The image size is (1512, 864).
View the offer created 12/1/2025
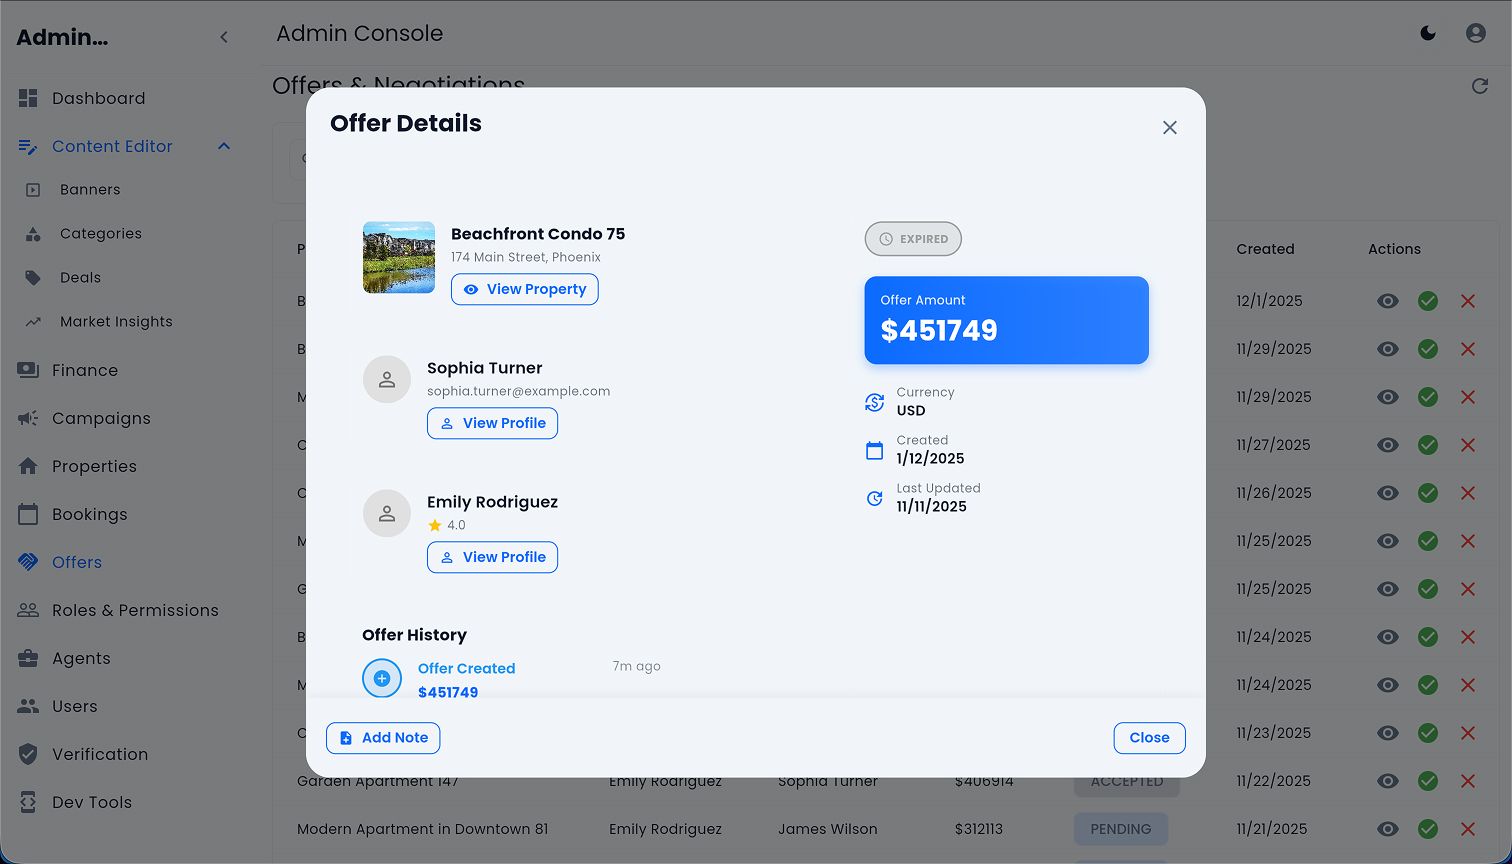1388,301
